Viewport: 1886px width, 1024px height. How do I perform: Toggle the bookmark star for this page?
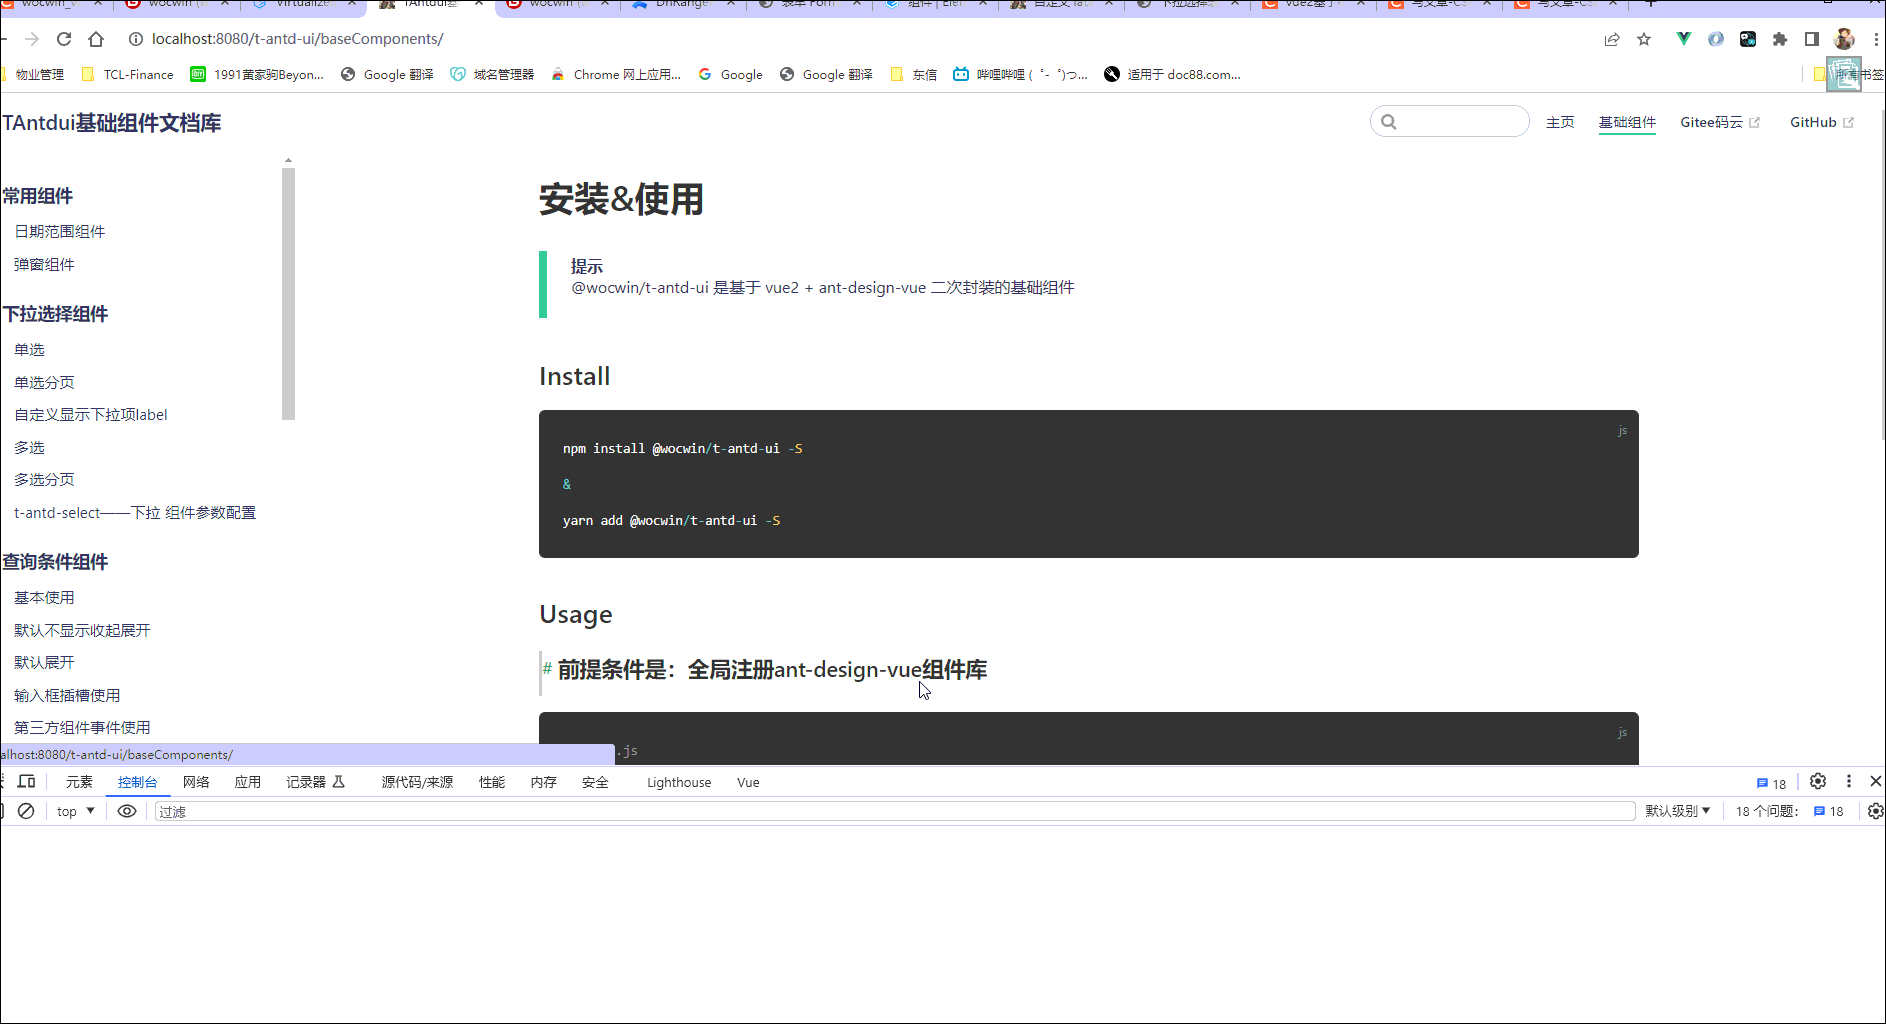1644,39
